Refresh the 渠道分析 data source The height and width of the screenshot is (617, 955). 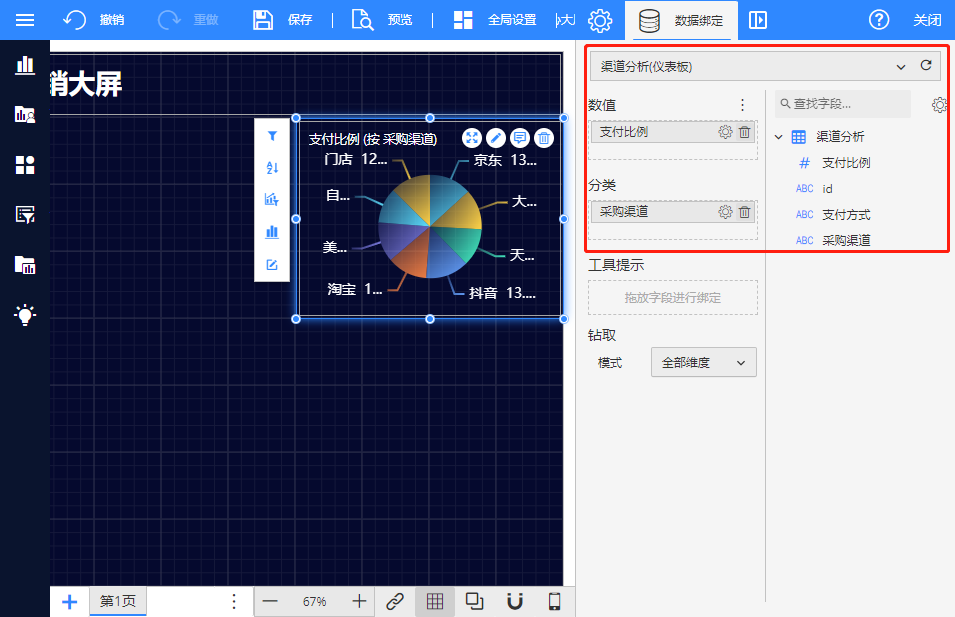[926, 66]
